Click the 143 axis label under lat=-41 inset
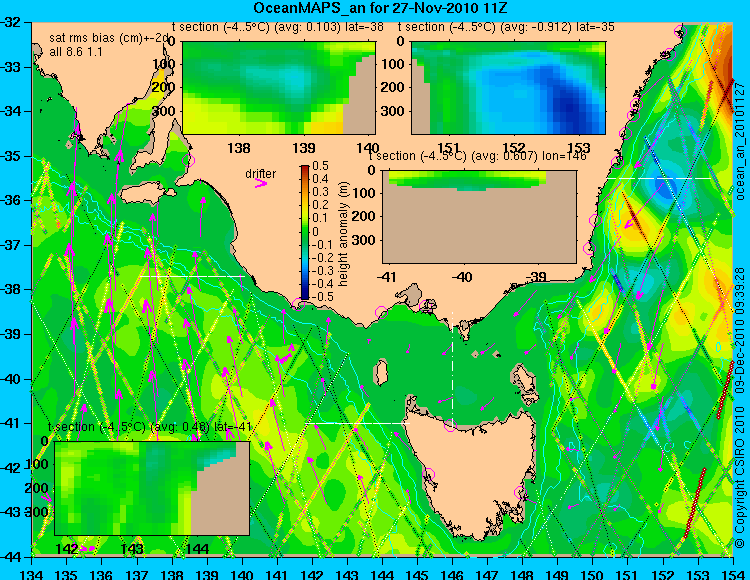Viewport: 750px width, 580px height. click(x=132, y=548)
